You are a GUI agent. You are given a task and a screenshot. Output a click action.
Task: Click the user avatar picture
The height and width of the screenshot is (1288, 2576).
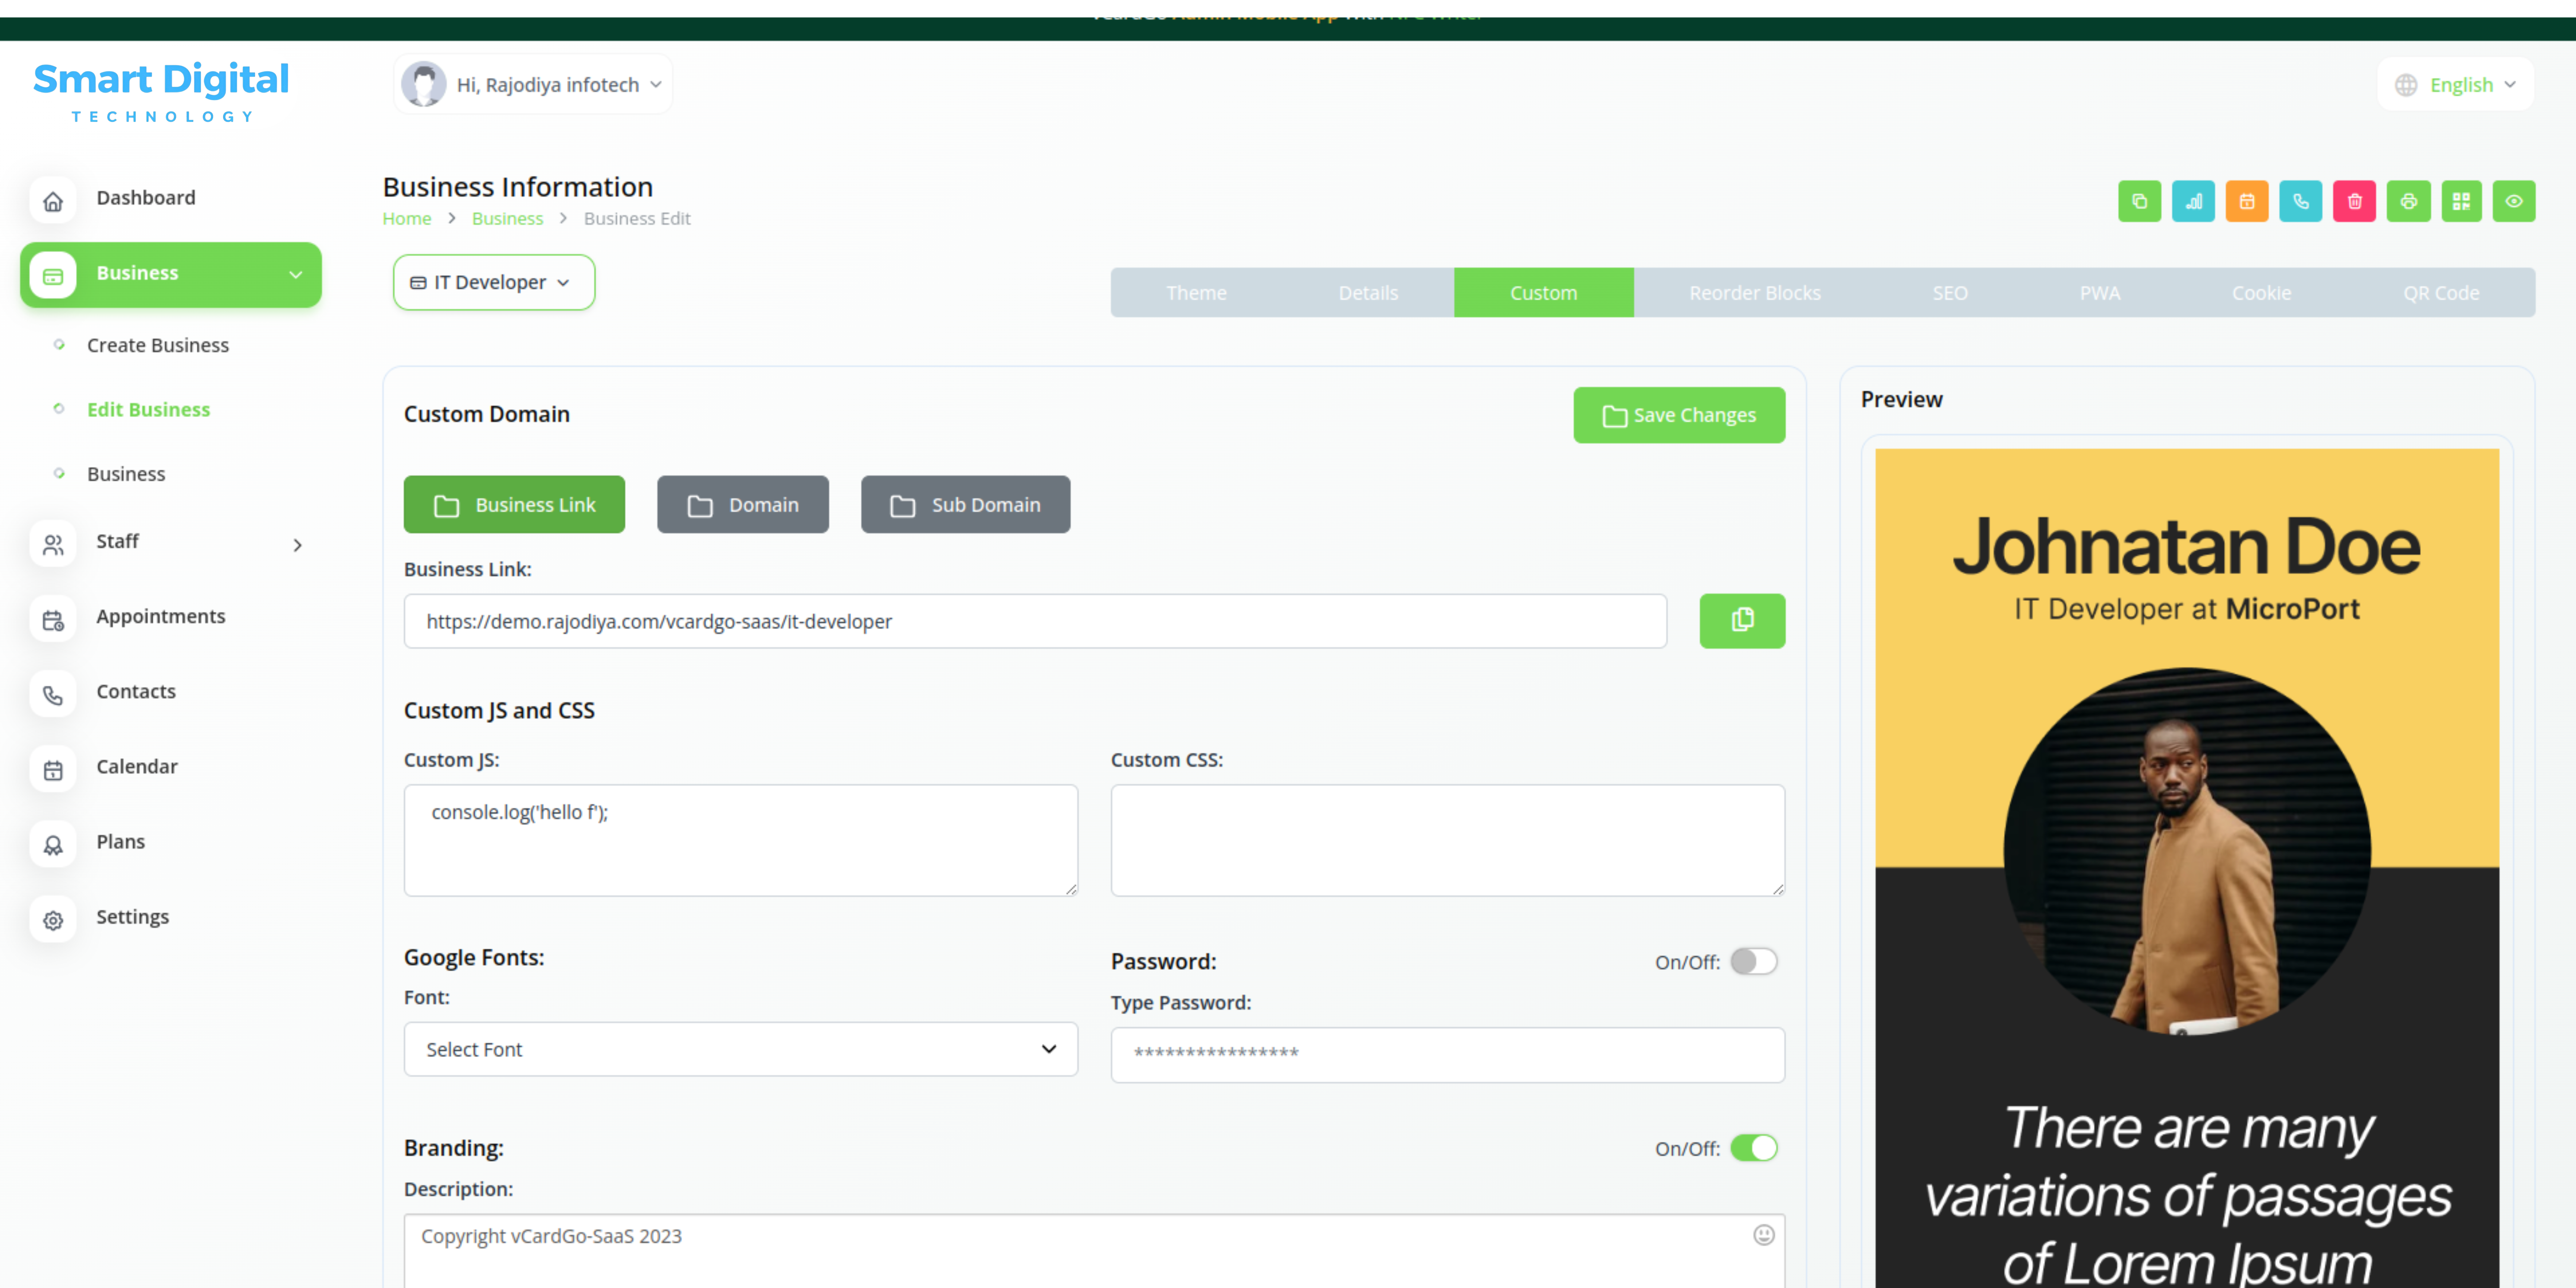(424, 84)
